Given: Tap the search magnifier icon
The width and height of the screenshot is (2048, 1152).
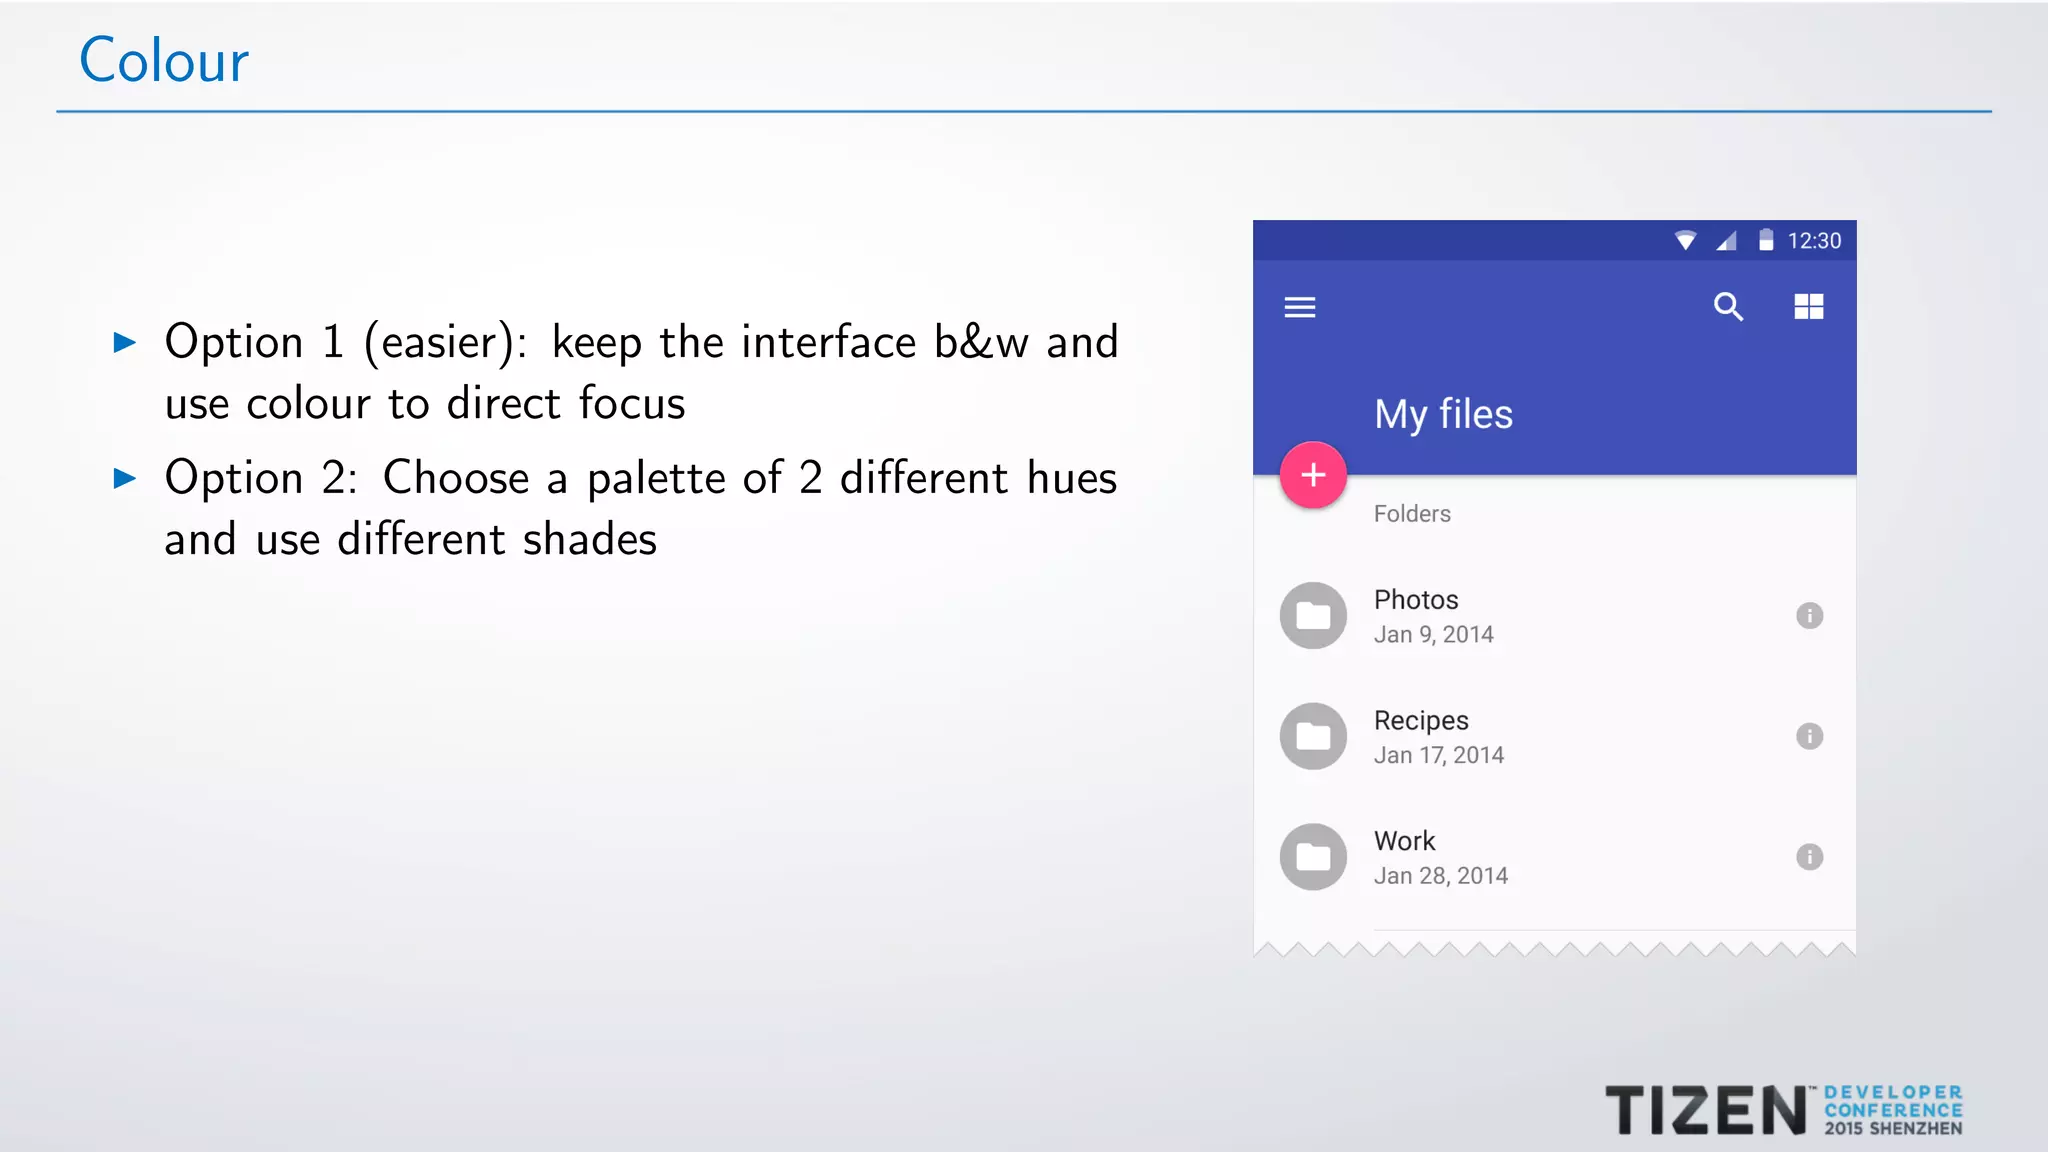Looking at the screenshot, I should coord(1728,307).
